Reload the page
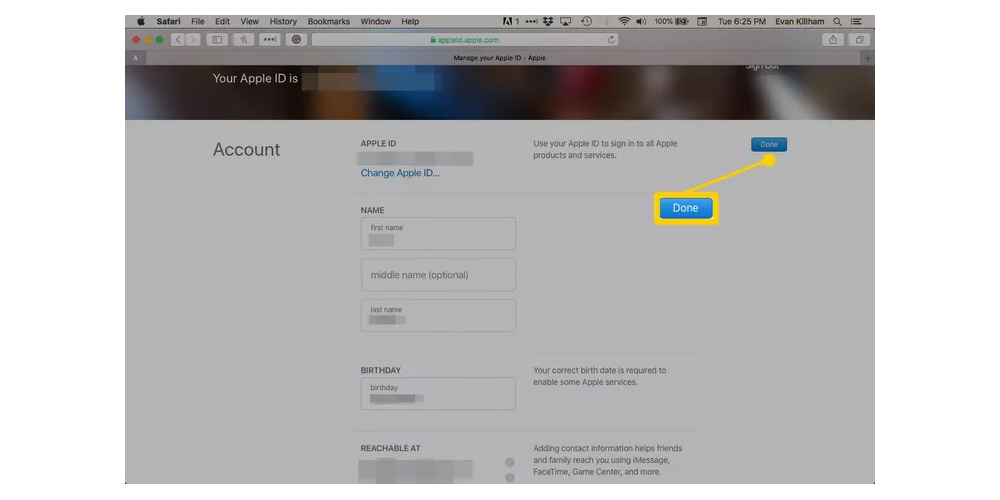1000x500 pixels. tap(611, 40)
